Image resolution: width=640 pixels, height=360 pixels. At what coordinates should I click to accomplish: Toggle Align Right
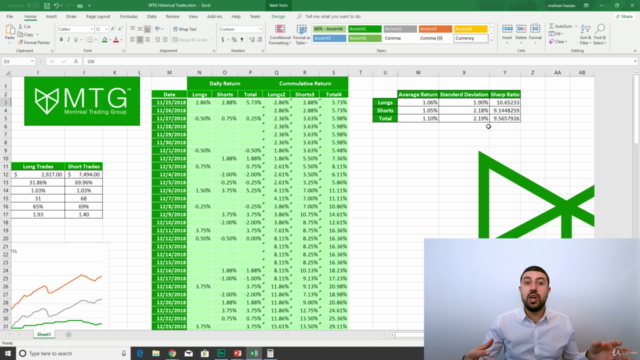pyautogui.click(x=147, y=40)
